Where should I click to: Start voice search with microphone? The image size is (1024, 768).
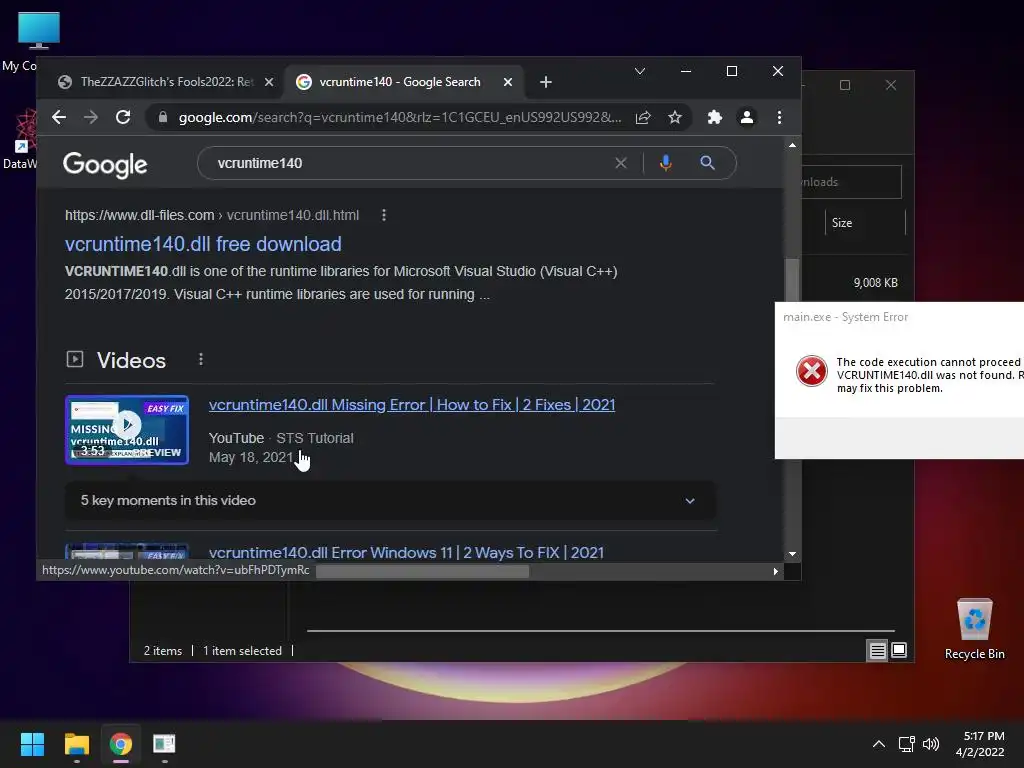coord(665,163)
